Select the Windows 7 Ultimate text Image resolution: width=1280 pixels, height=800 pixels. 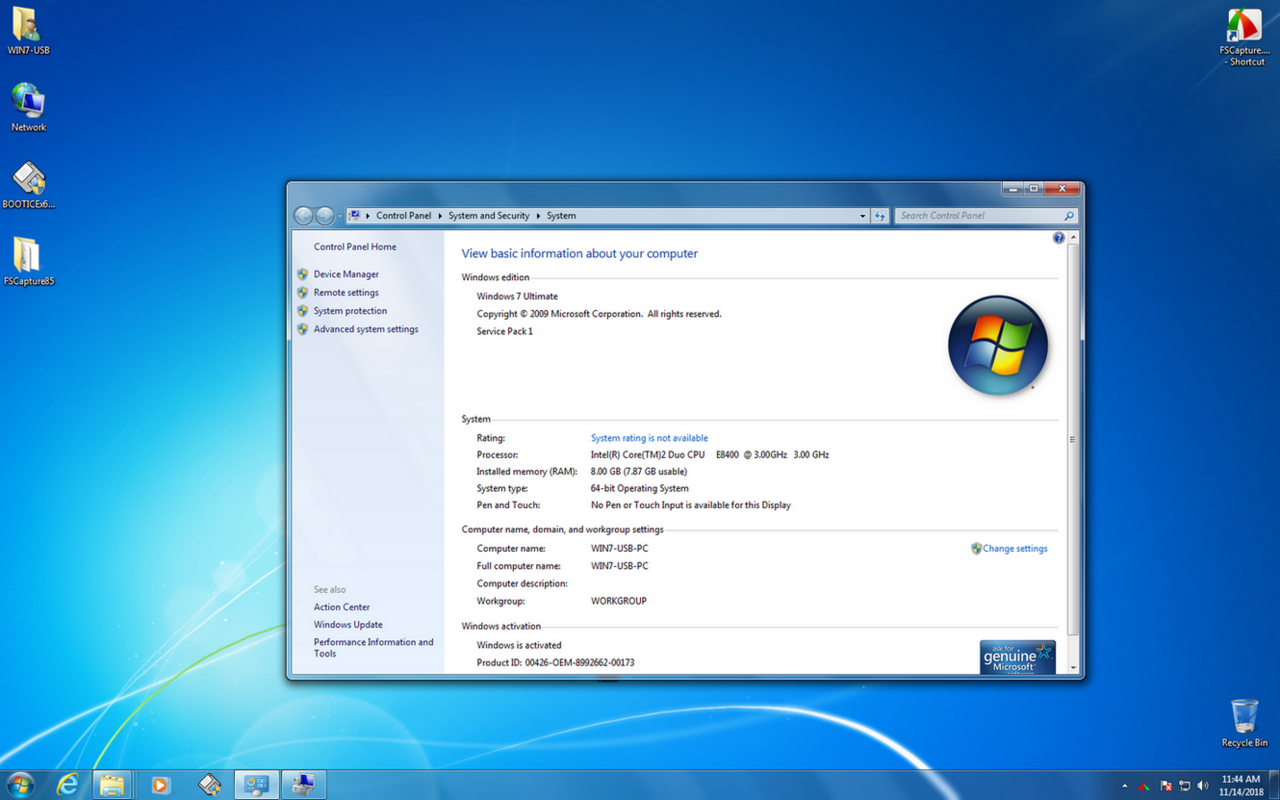click(x=517, y=296)
